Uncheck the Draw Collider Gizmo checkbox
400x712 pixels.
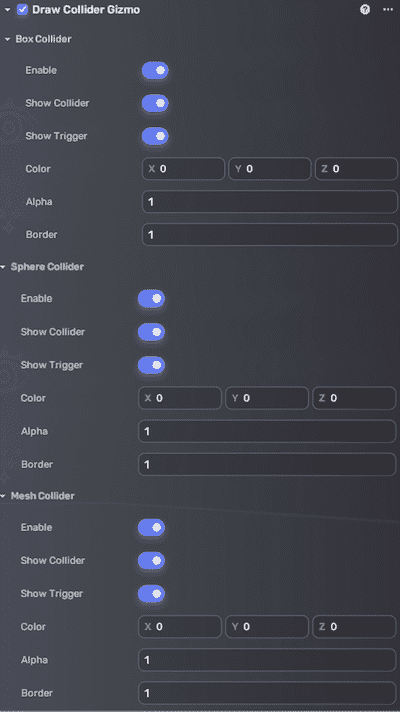point(22,10)
